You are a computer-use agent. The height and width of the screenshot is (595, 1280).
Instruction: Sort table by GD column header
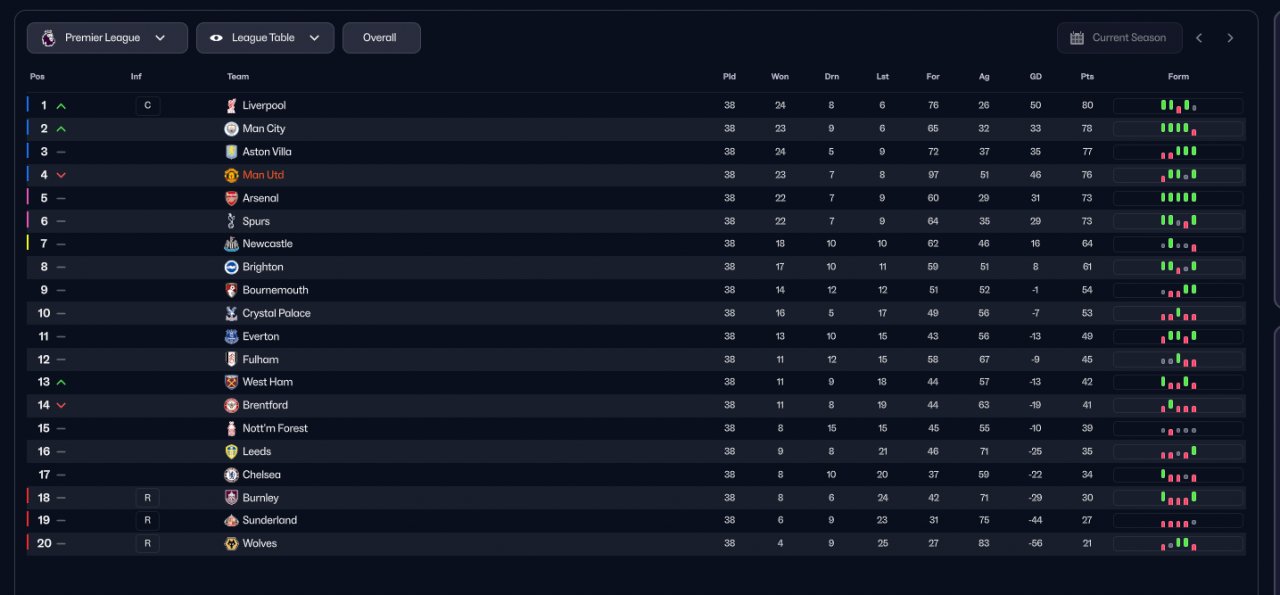(1035, 77)
